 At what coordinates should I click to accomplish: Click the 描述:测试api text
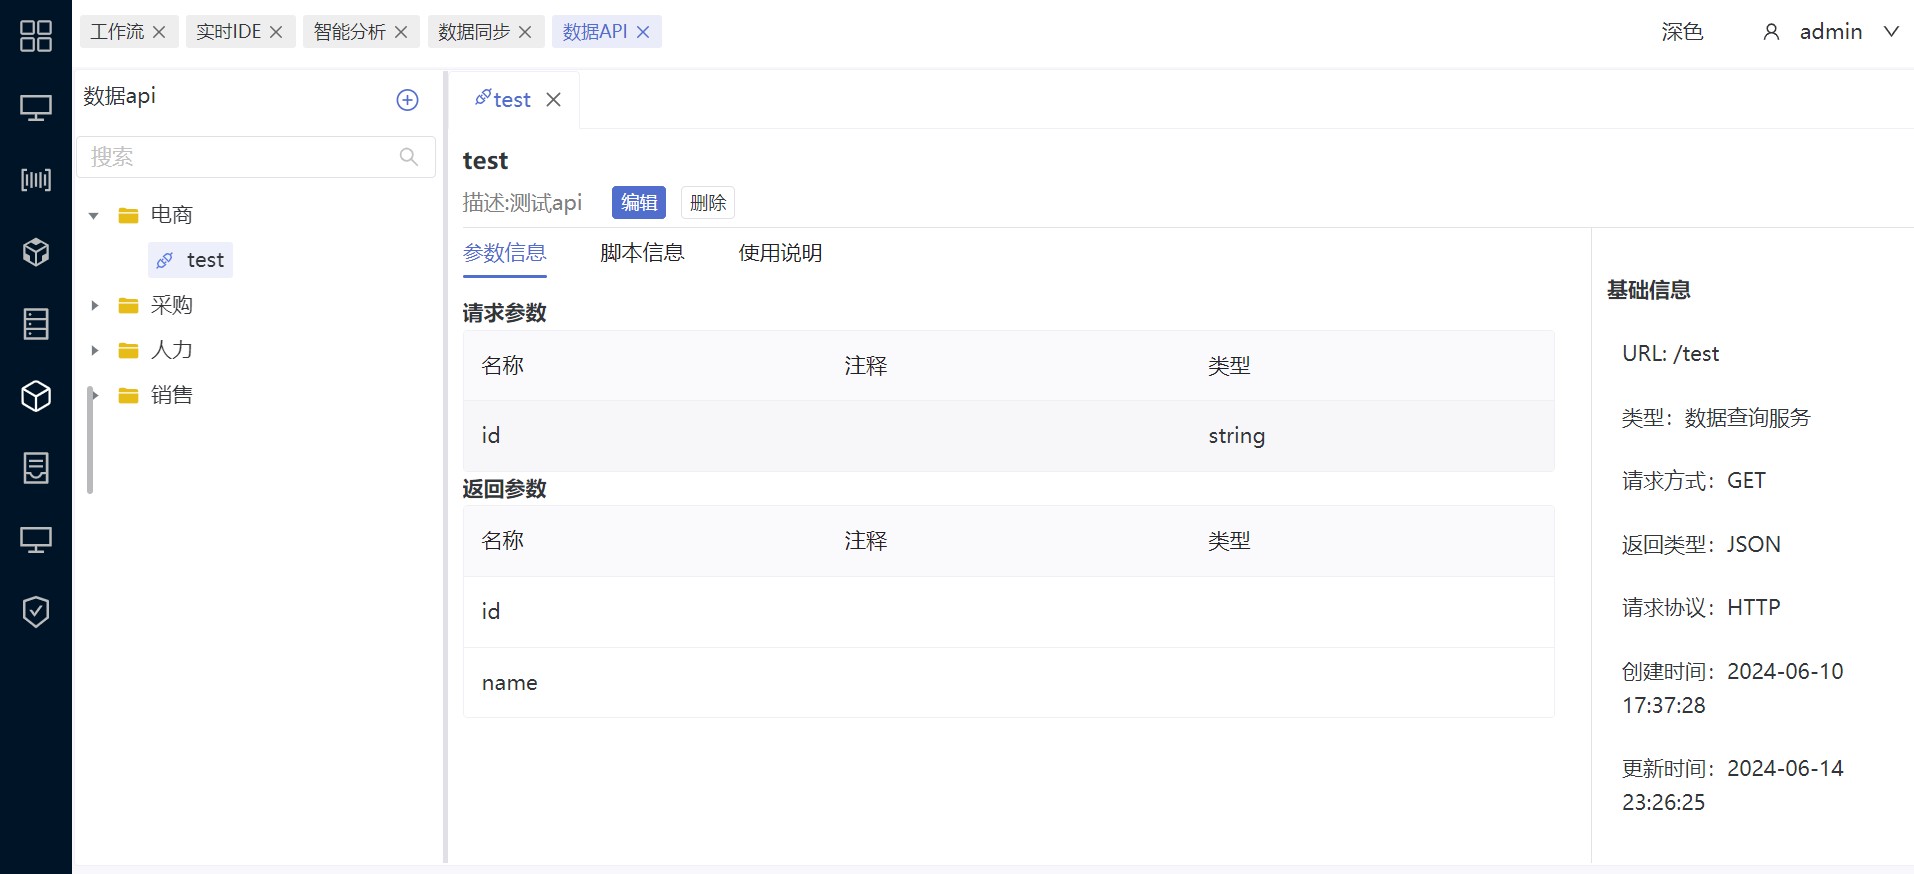[x=522, y=203]
